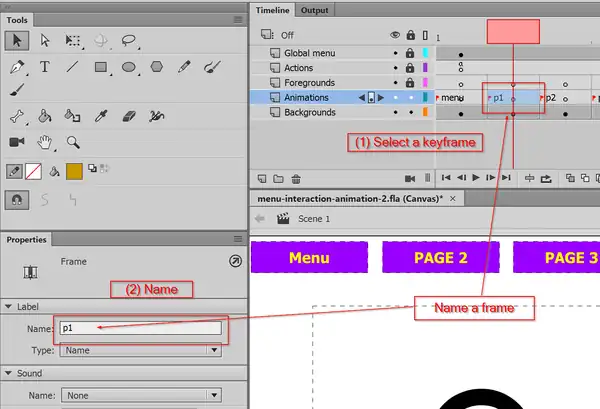Pick the Lasso tool
600x409 pixels.
(x=129, y=41)
